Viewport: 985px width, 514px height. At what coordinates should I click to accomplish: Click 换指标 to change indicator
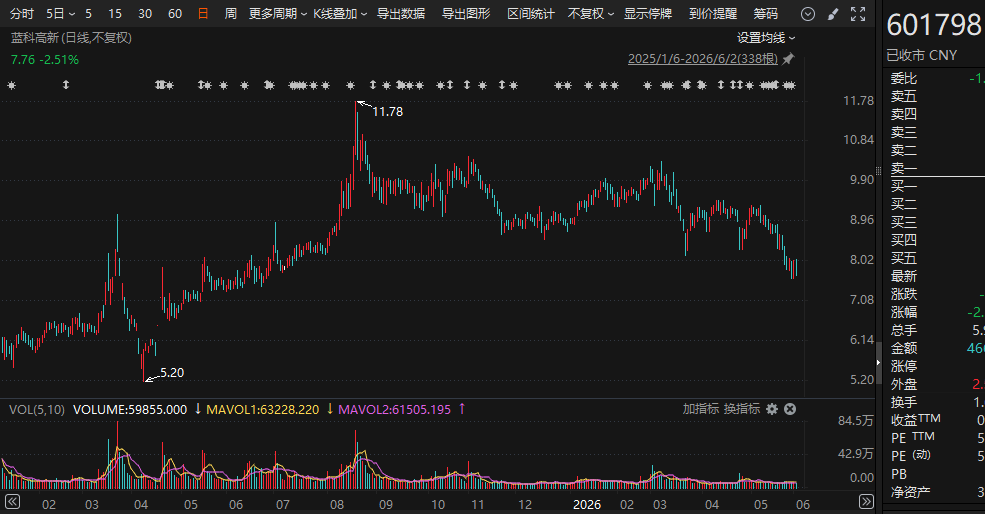tap(742, 409)
